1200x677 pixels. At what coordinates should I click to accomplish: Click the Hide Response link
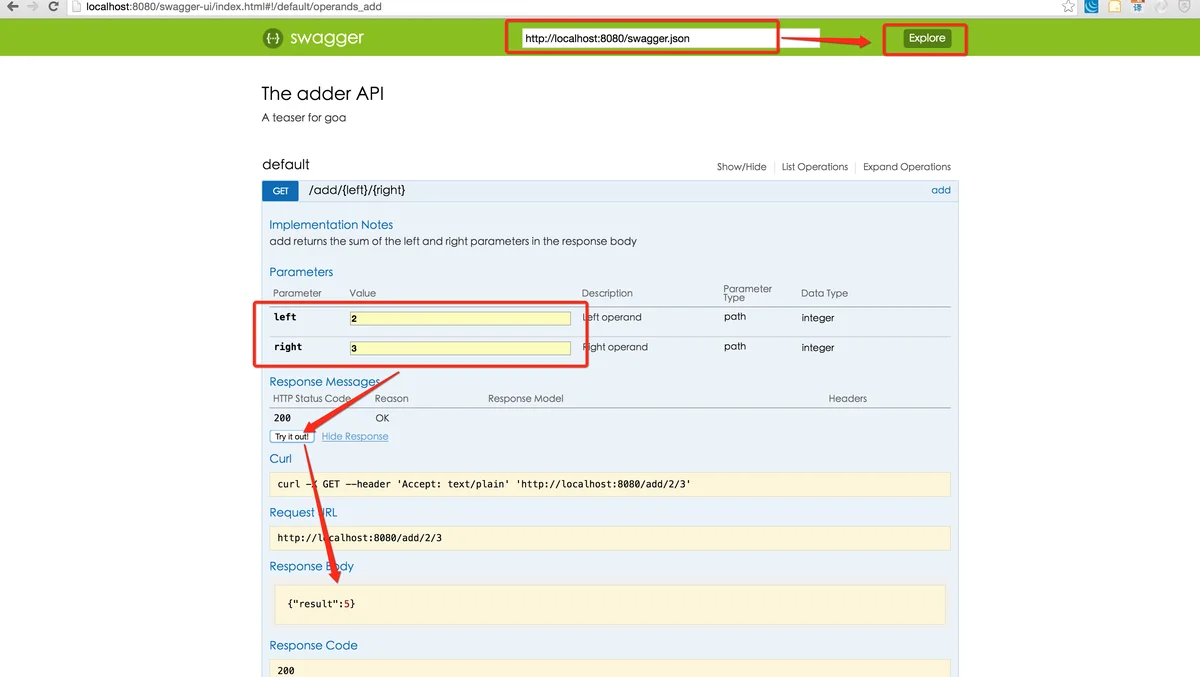(355, 437)
